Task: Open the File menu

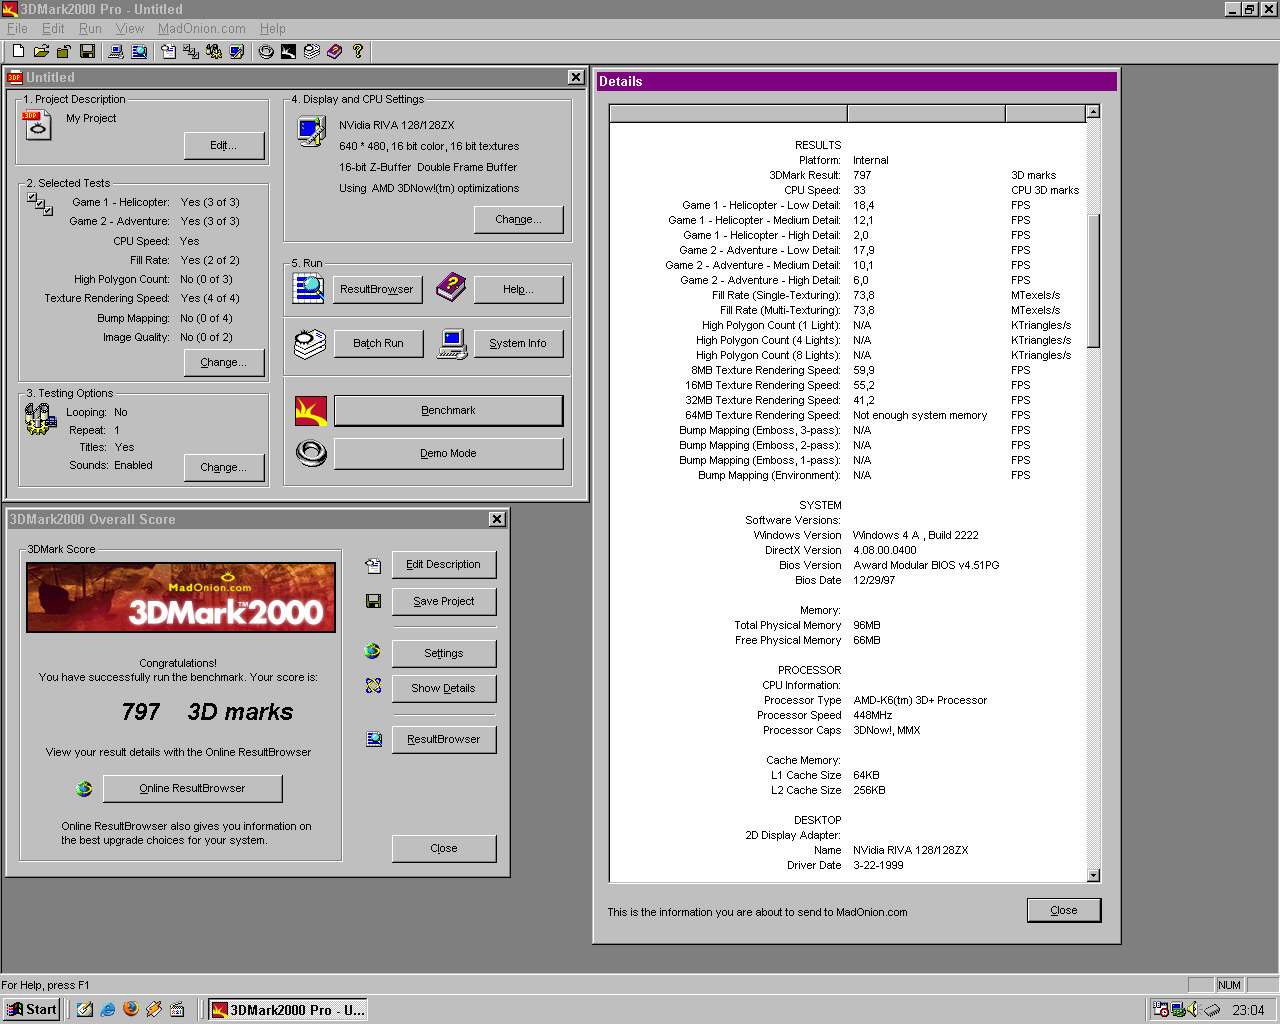Action: click(17, 29)
